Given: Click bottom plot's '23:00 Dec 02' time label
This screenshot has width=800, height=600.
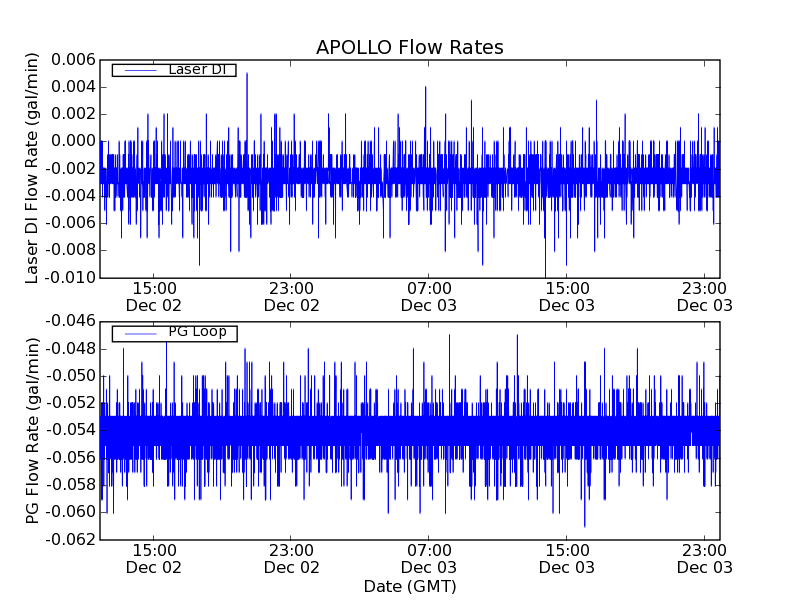Looking at the screenshot, I should point(291,559).
